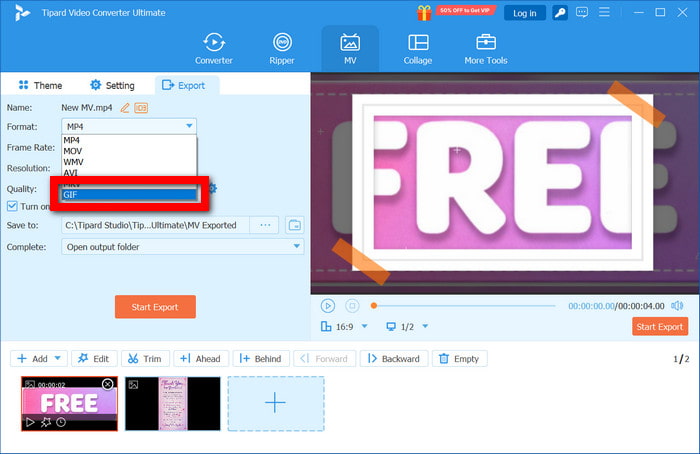This screenshot has height=454, width=700.
Task: Expand the Add dropdown arrow
Action: pyautogui.click(x=58, y=358)
